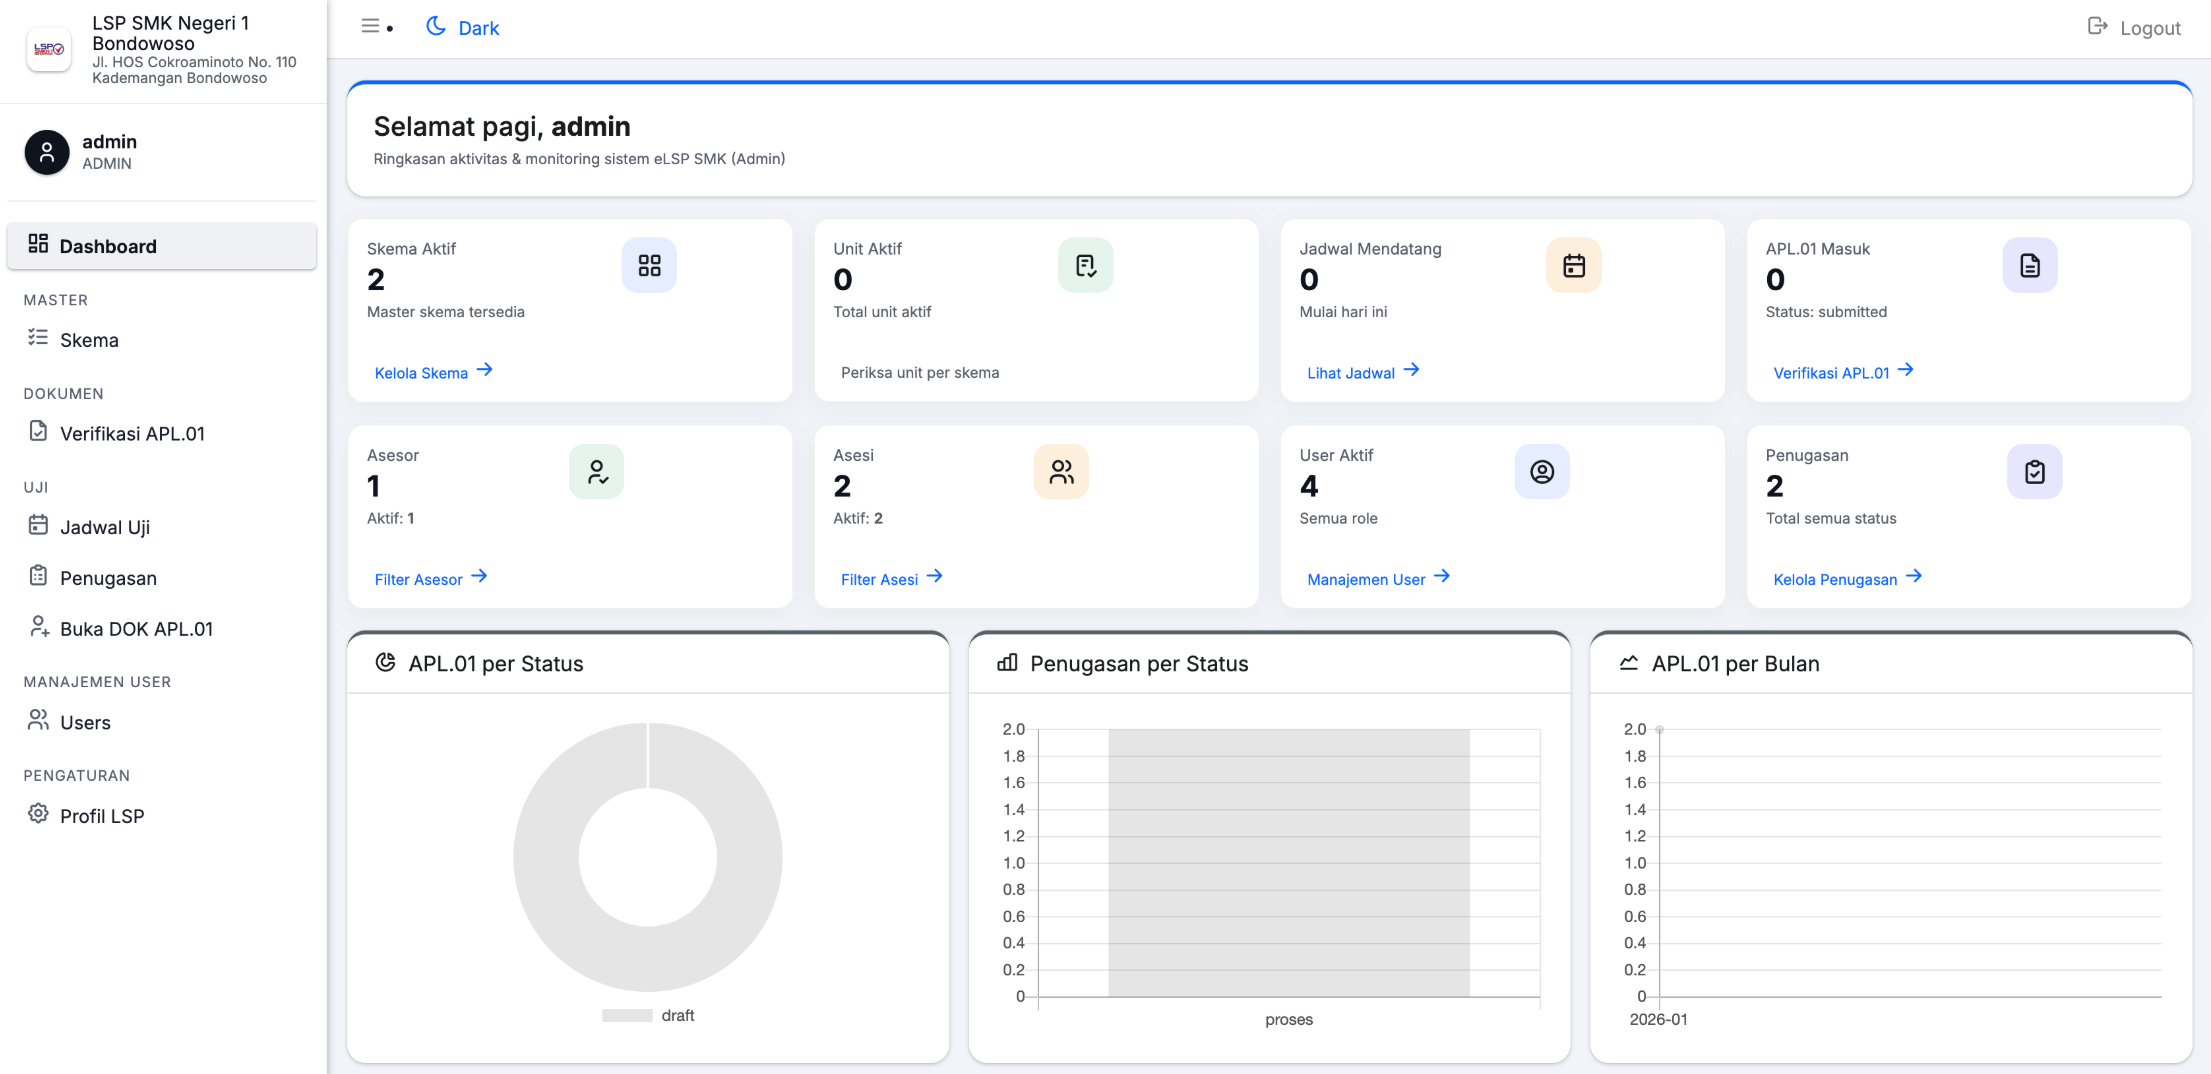The height and width of the screenshot is (1074, 2211).
Task: Click the Skema Aktif grid icon
Action: point(649,265)
